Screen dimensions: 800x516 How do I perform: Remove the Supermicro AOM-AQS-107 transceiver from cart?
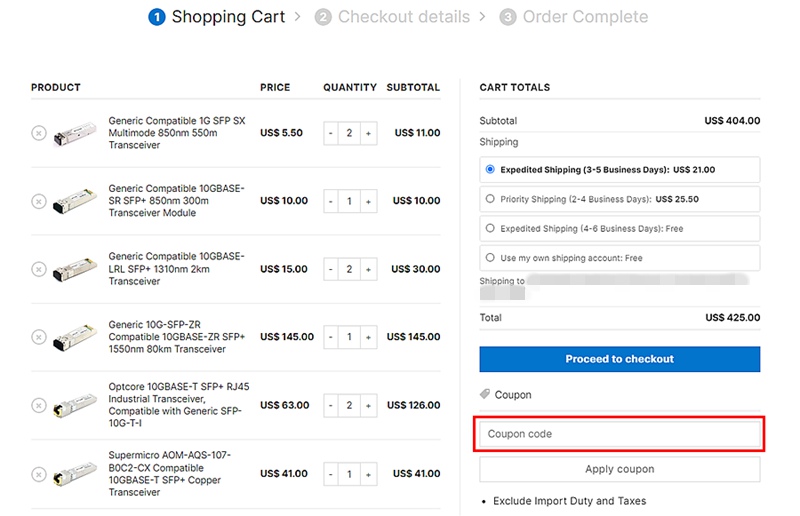point(39,474)
